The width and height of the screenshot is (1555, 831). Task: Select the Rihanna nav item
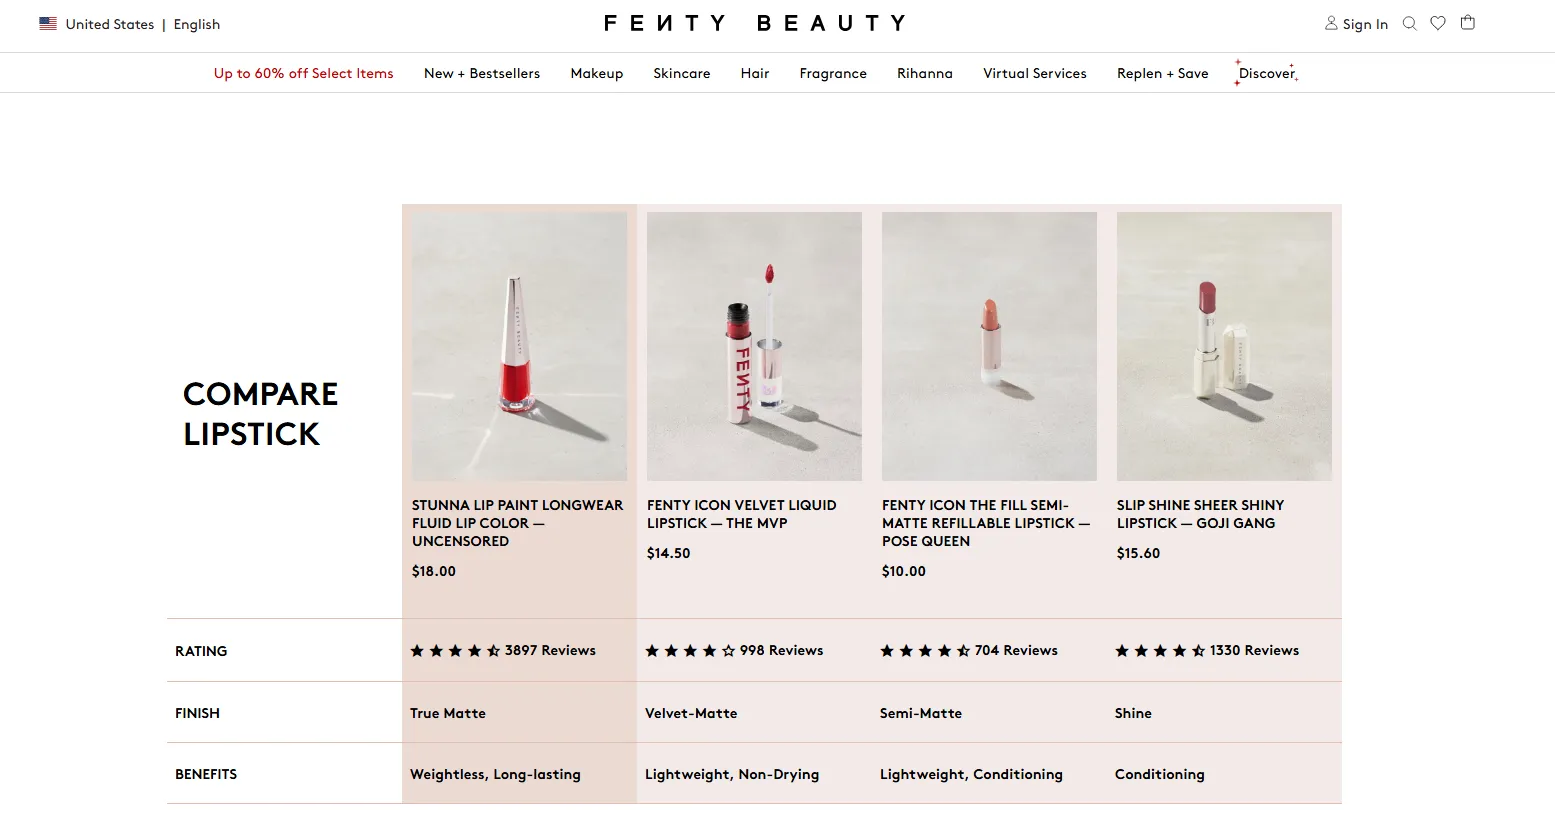[924, 73]
